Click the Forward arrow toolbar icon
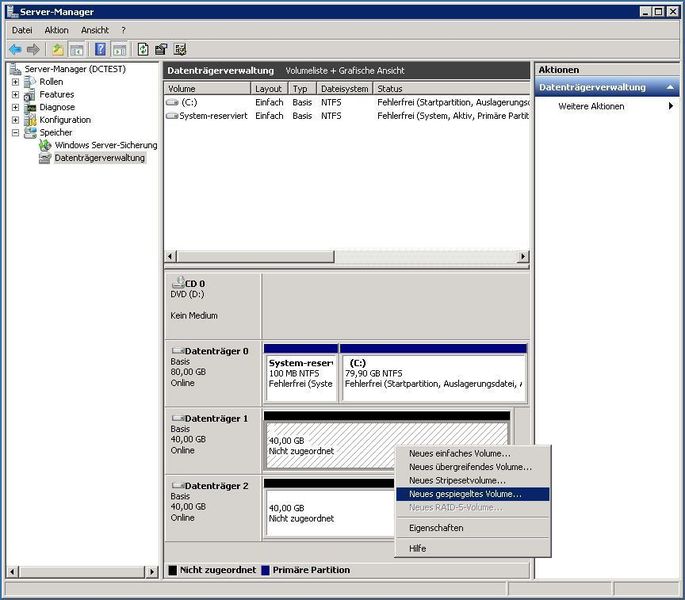 [x=33, y=49]
